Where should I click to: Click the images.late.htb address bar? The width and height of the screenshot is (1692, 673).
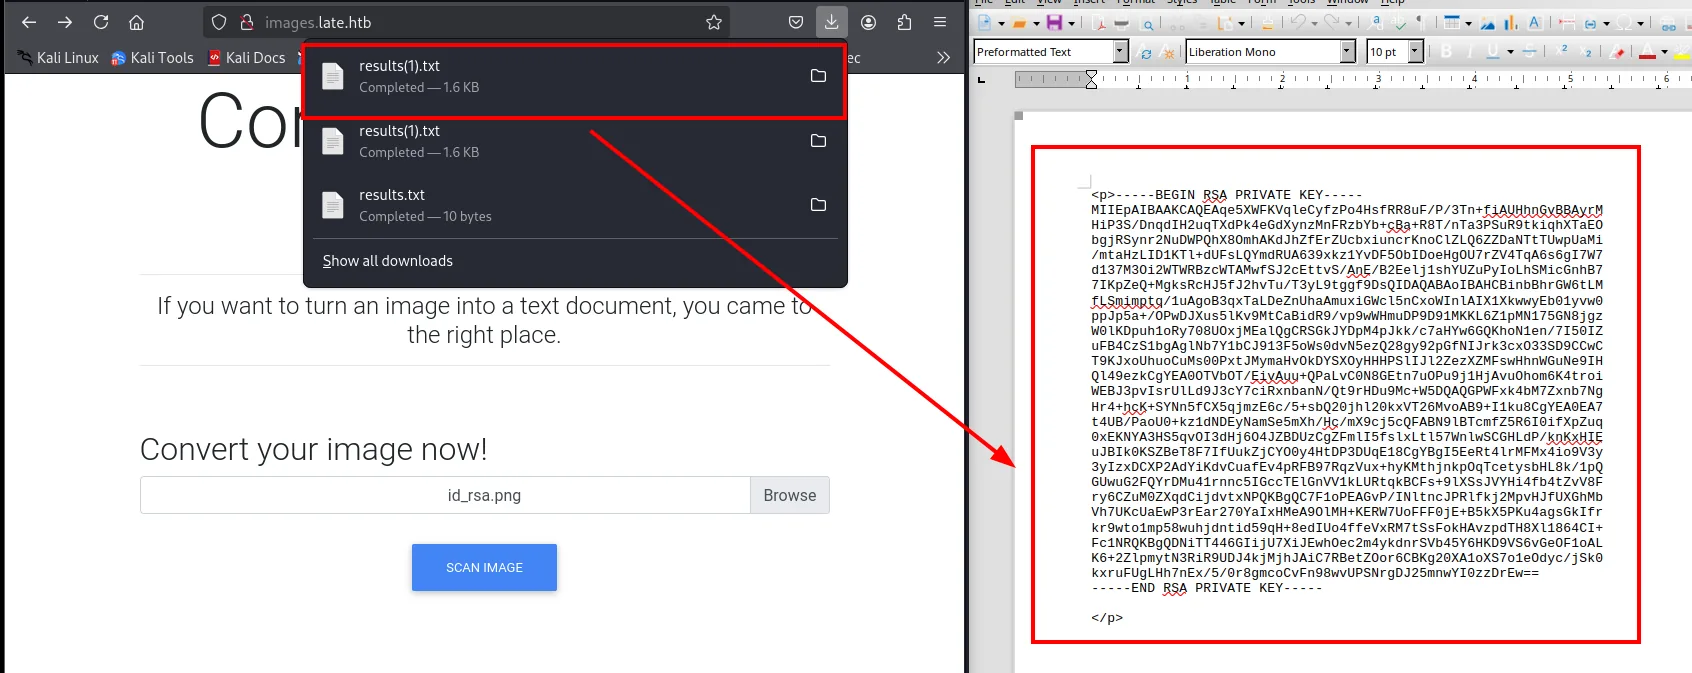[x=465, y=22]
